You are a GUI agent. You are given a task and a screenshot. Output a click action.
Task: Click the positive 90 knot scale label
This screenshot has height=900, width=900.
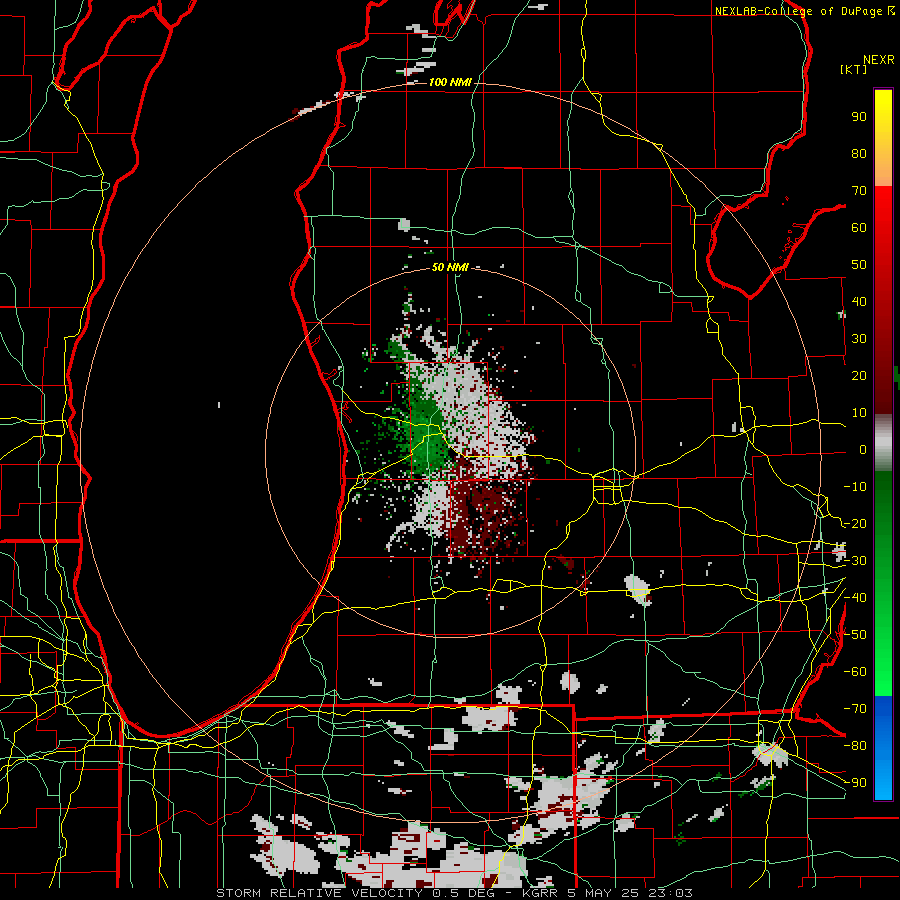859,117
